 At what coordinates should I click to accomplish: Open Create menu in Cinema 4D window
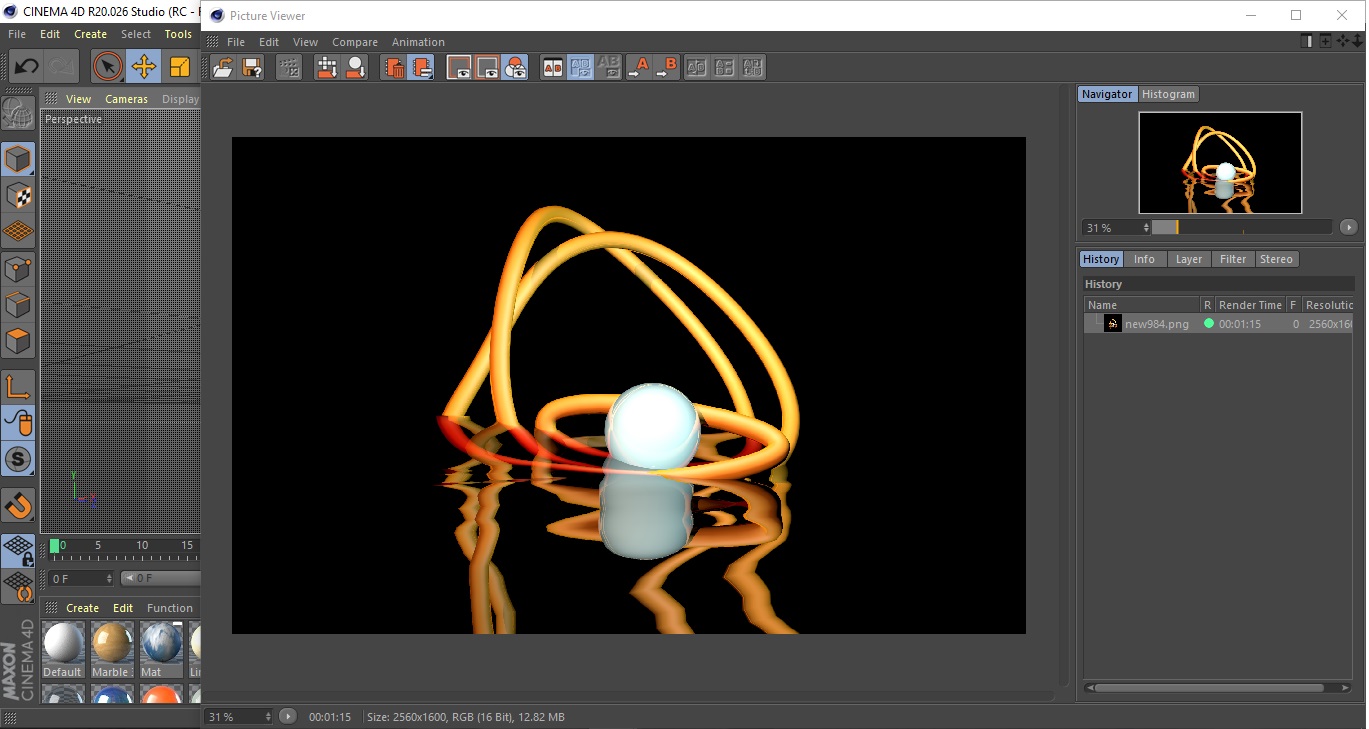click(x=90, y=34)
